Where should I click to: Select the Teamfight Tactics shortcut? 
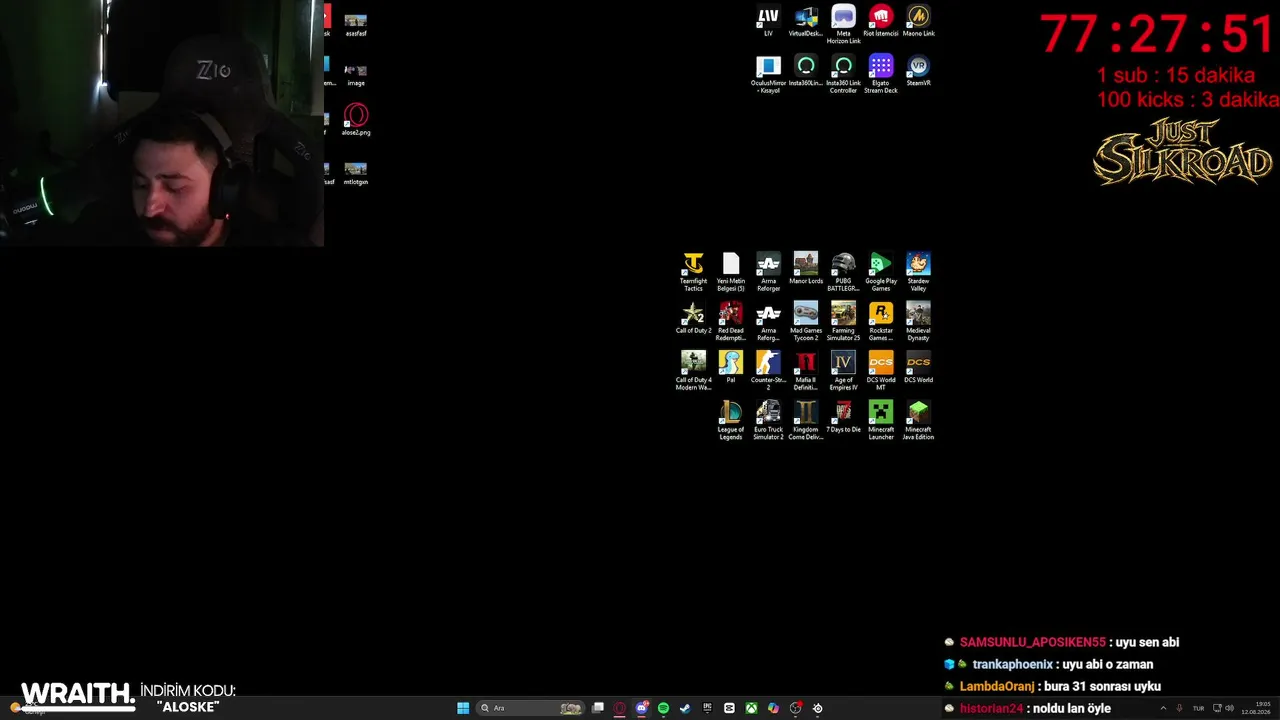pyautogui.click(x=693, y=272)
